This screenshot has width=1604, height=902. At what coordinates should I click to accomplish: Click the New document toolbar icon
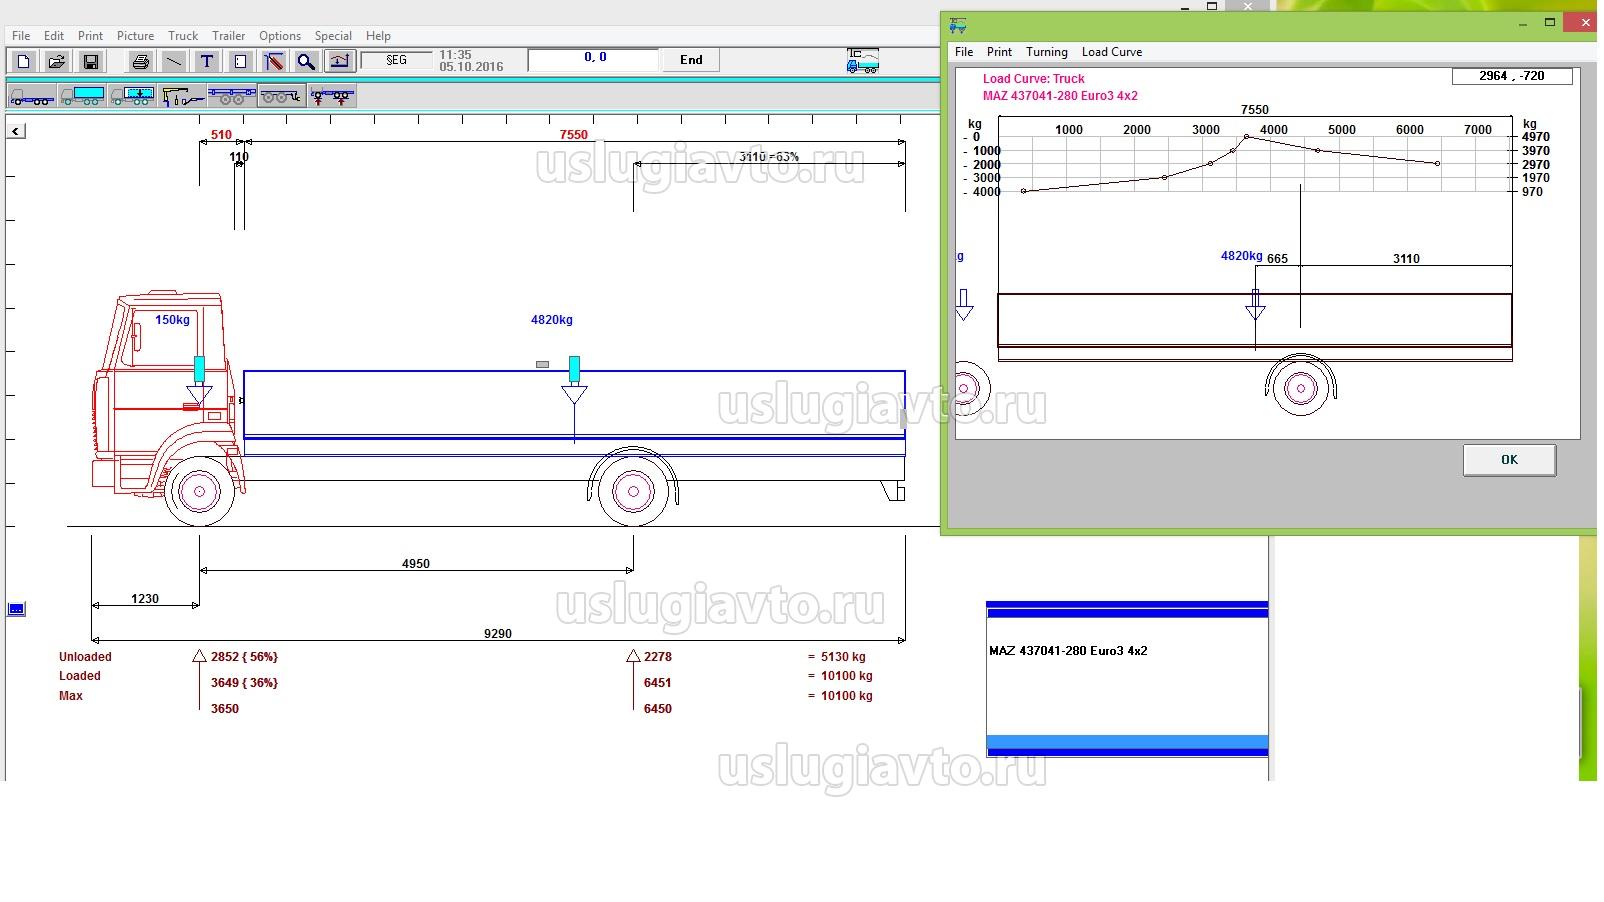point(24,61)
